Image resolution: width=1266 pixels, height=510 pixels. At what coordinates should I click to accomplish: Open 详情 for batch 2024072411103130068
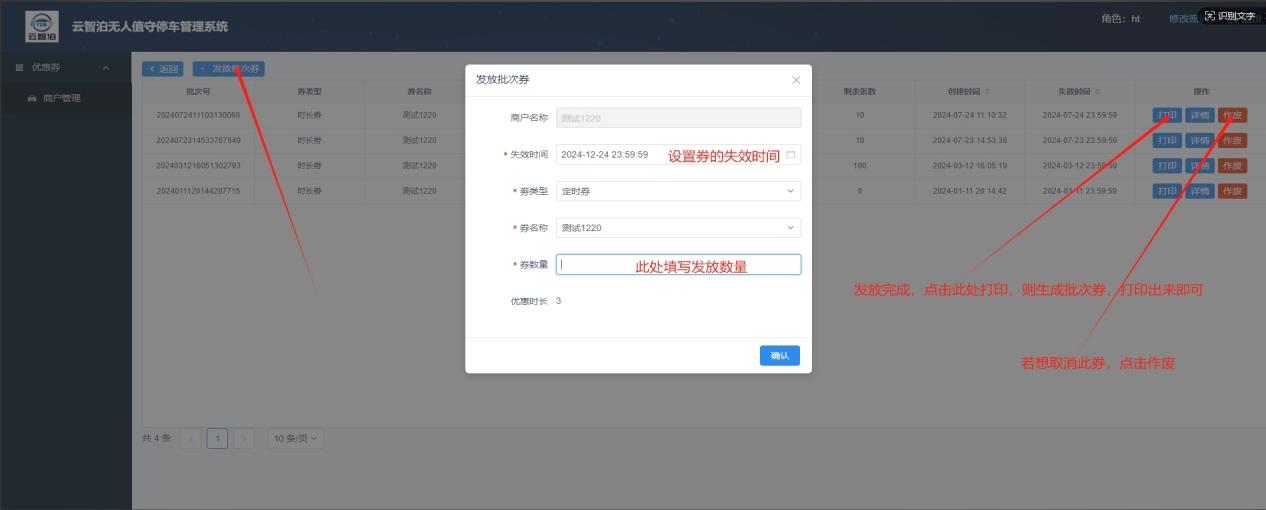pyautogui.click(x=1199, y=115)
